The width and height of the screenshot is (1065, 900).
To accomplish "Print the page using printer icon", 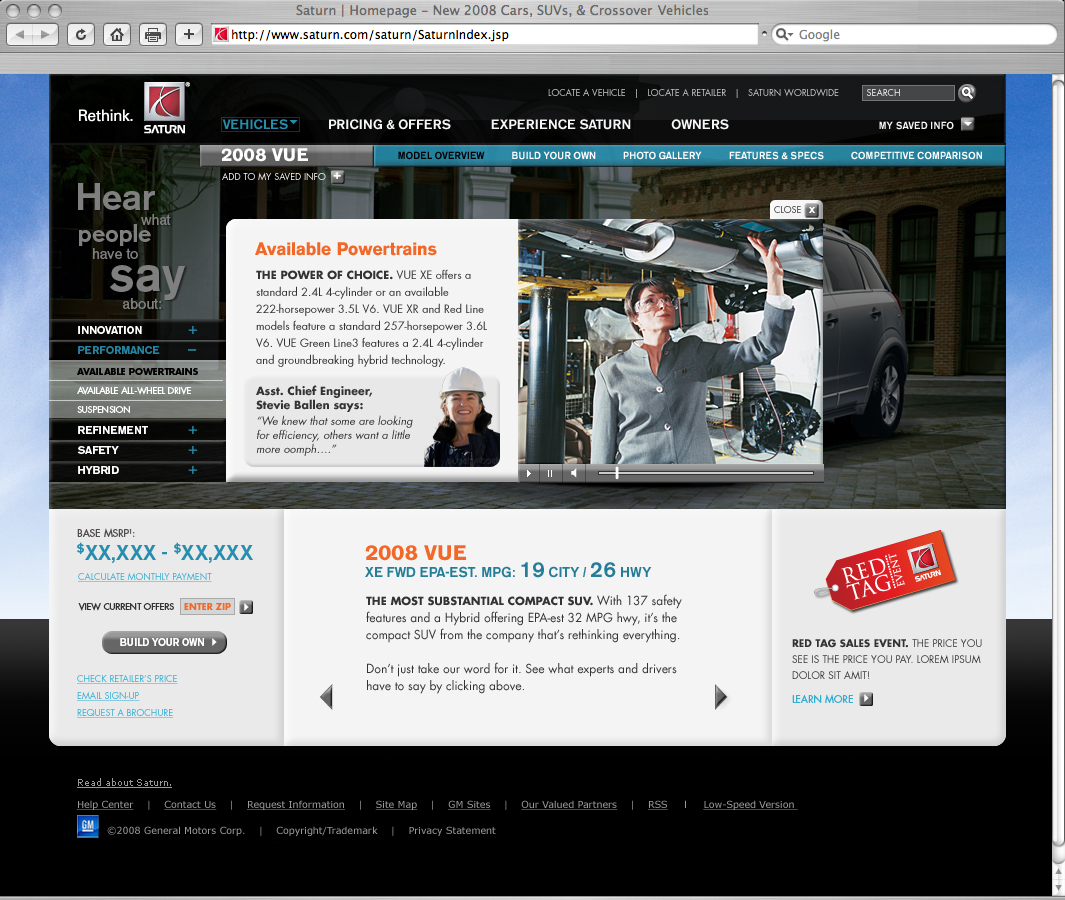I will pos(153,35).
